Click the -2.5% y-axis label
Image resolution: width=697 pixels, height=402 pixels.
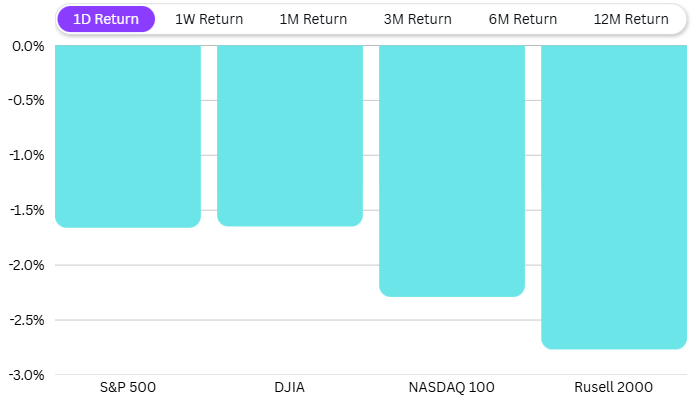click(x=27, y=320)
